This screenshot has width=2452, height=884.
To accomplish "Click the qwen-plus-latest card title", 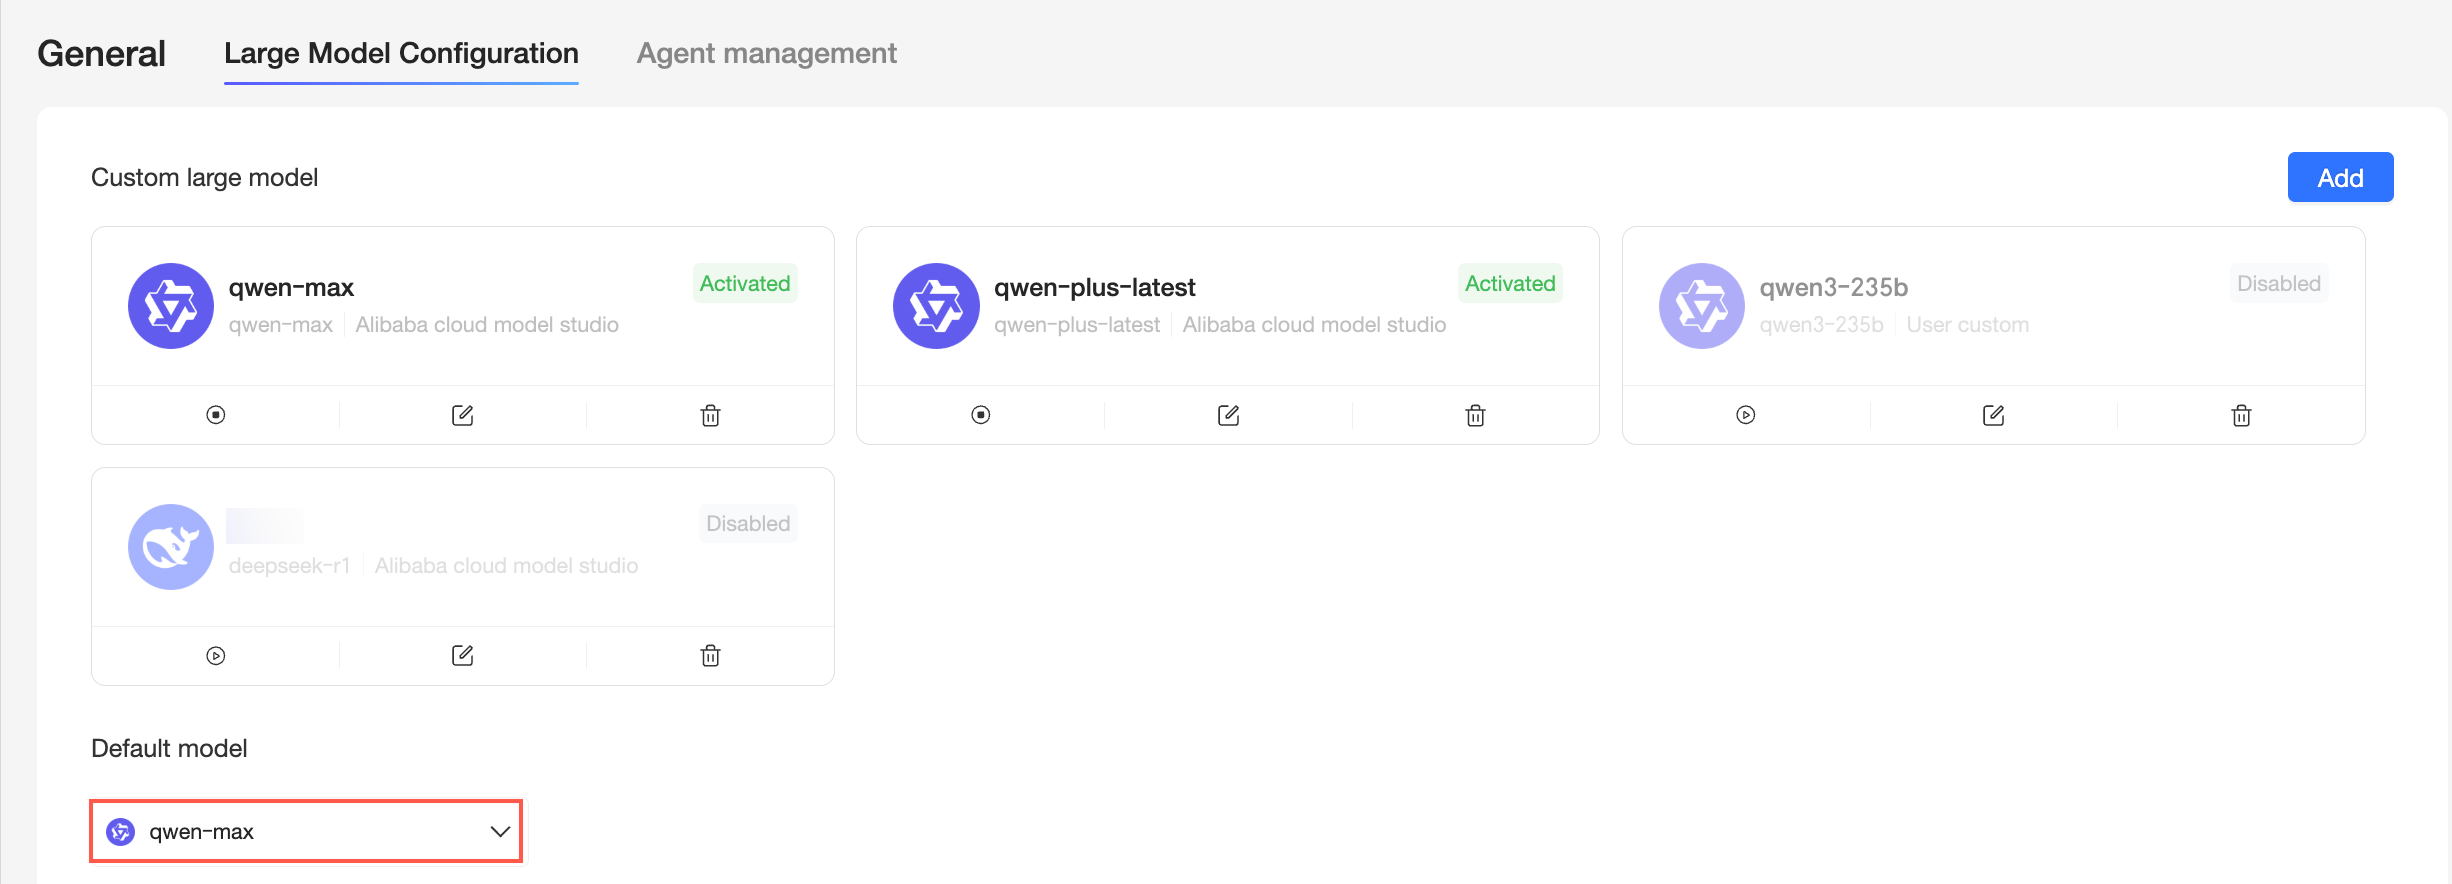I will (x=1095, y=288).
